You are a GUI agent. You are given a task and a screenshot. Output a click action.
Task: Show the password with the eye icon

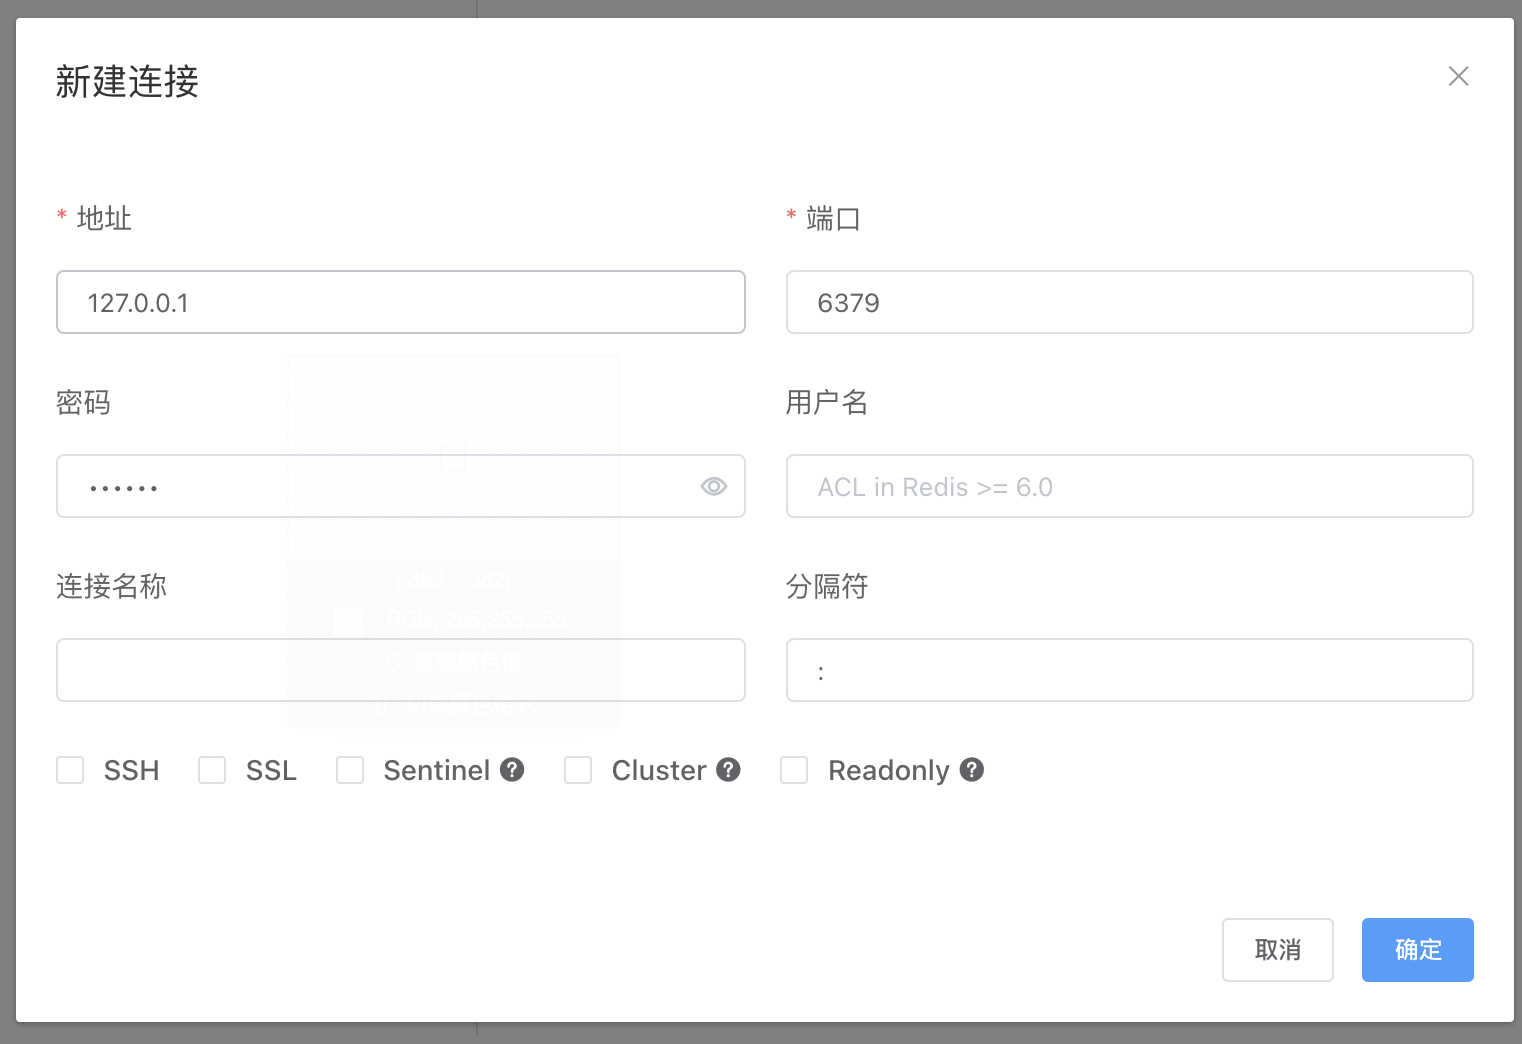pyautogui.click(x=713, y=486)
